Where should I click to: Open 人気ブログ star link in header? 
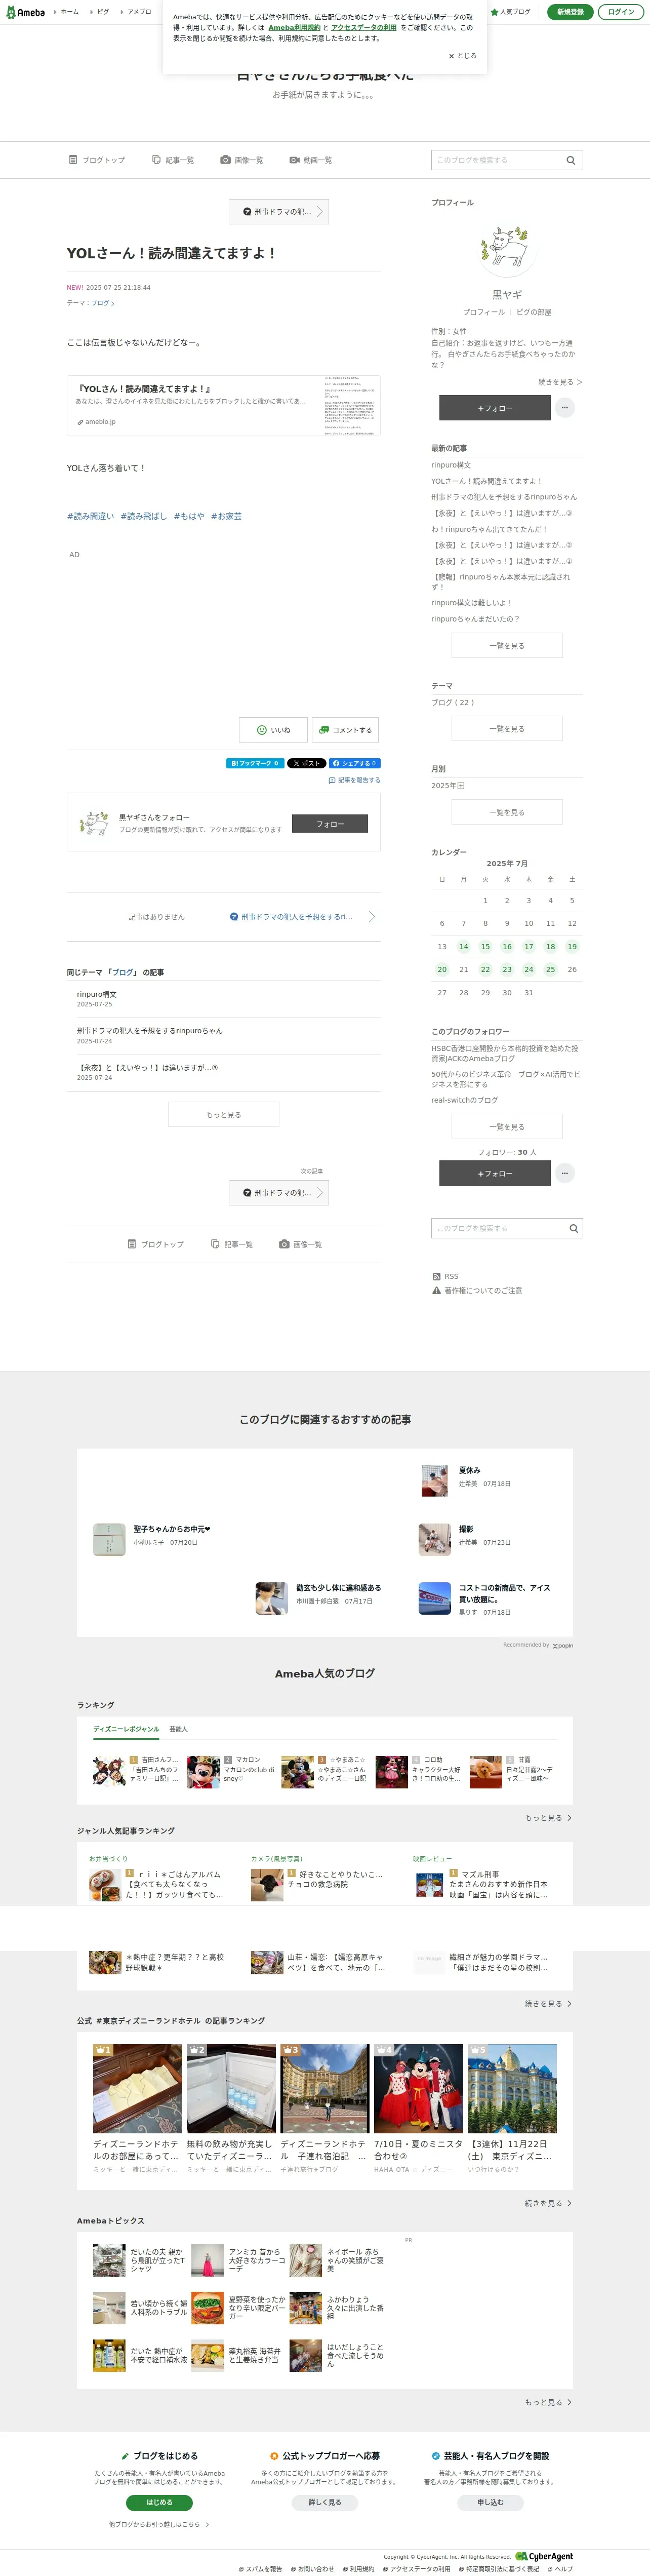(510, 12)
